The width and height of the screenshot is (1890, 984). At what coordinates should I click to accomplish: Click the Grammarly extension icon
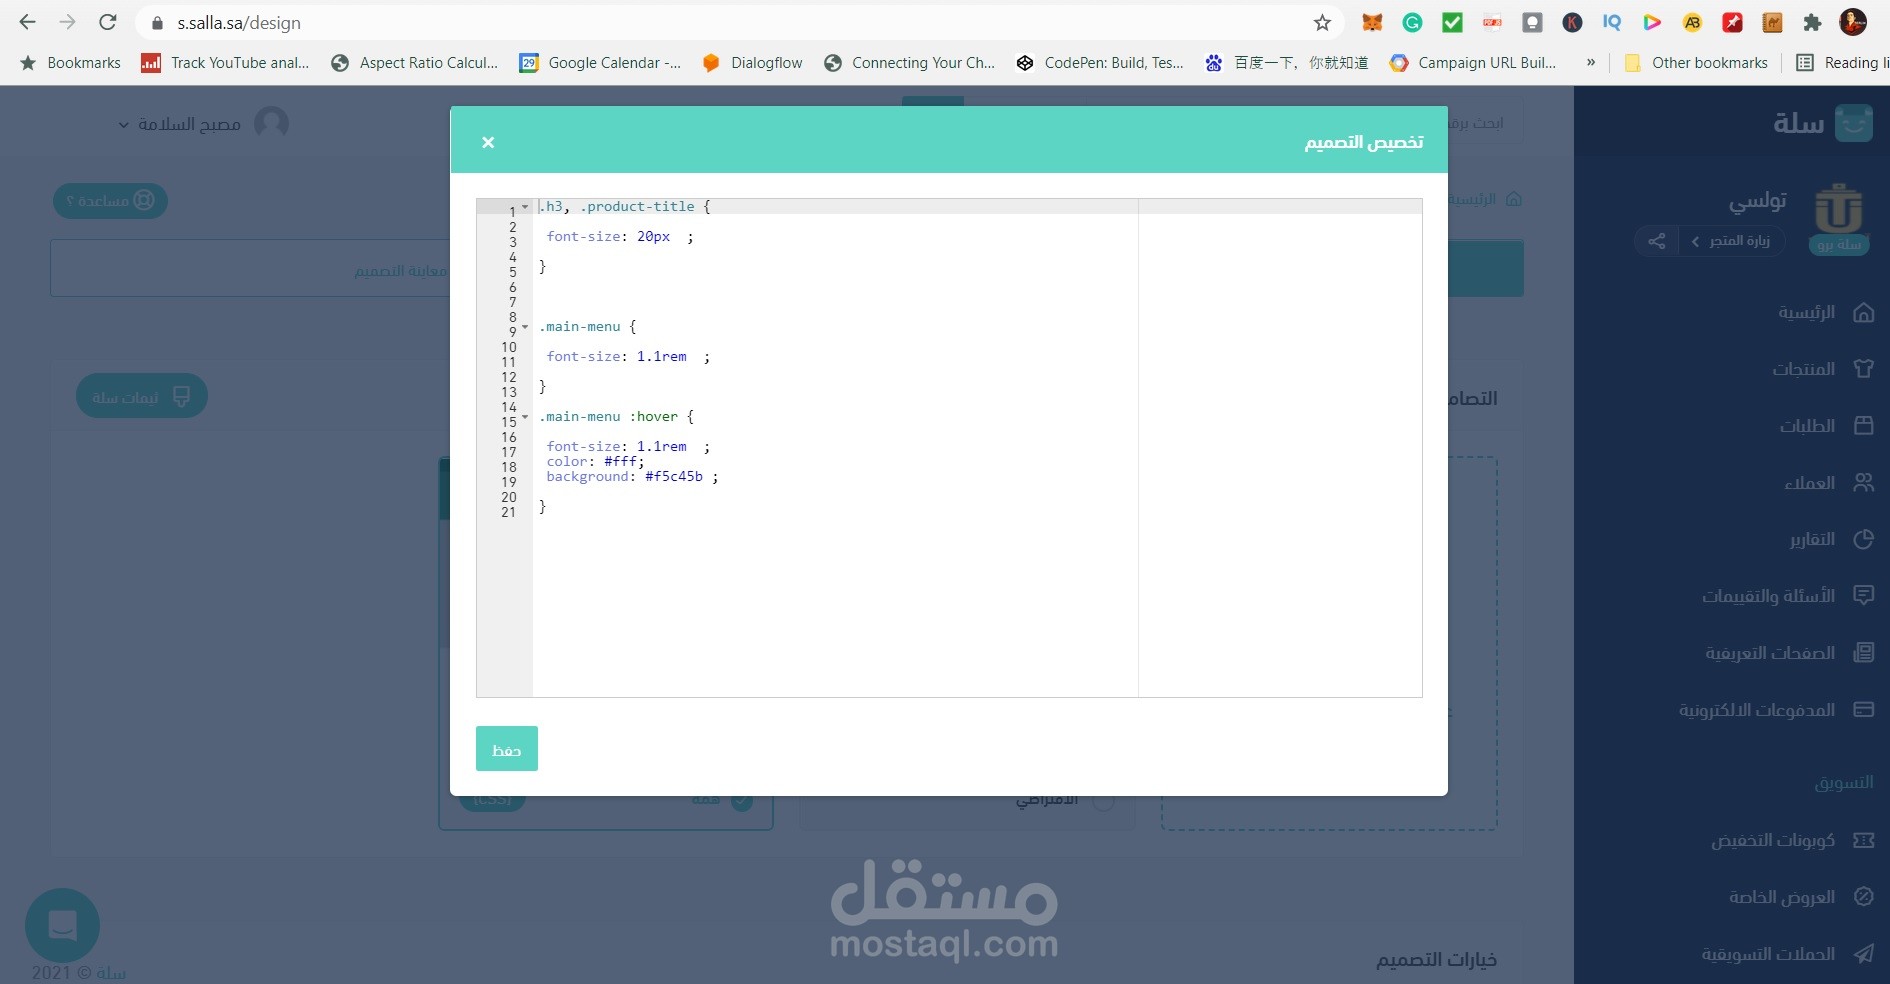tap(1412, 22)
